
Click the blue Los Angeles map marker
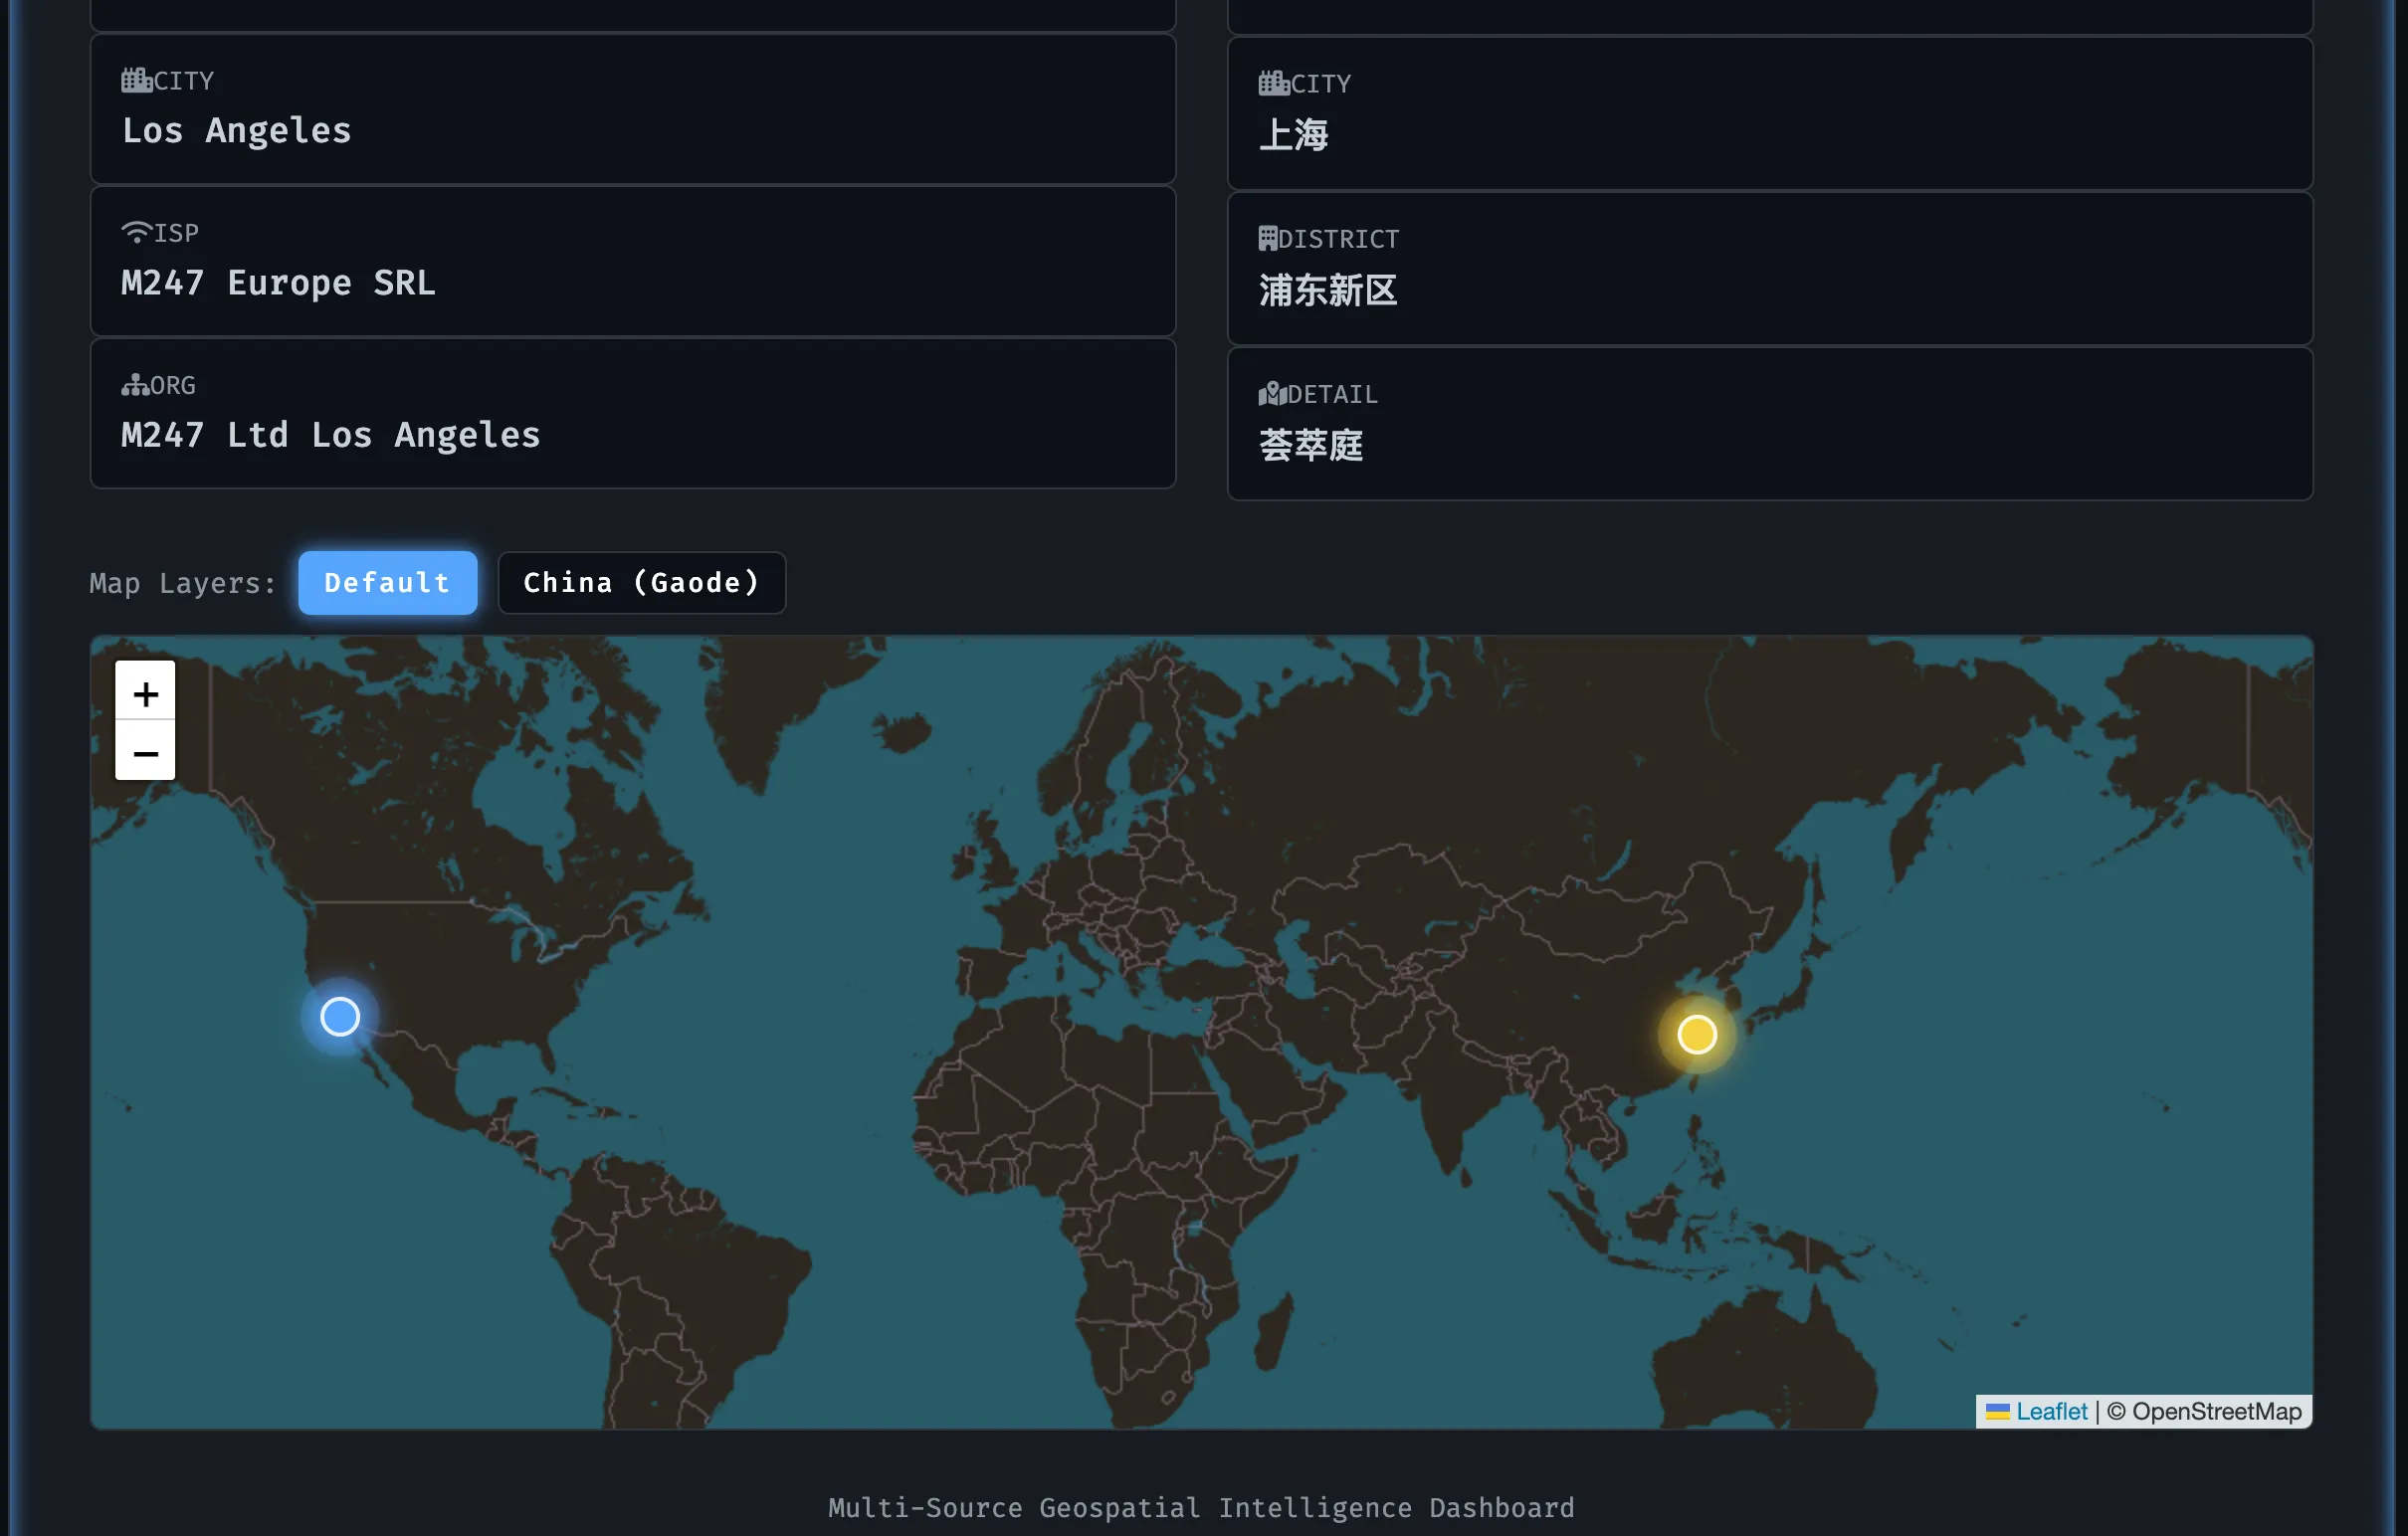pyautogui.click(x=340, y=1016)
